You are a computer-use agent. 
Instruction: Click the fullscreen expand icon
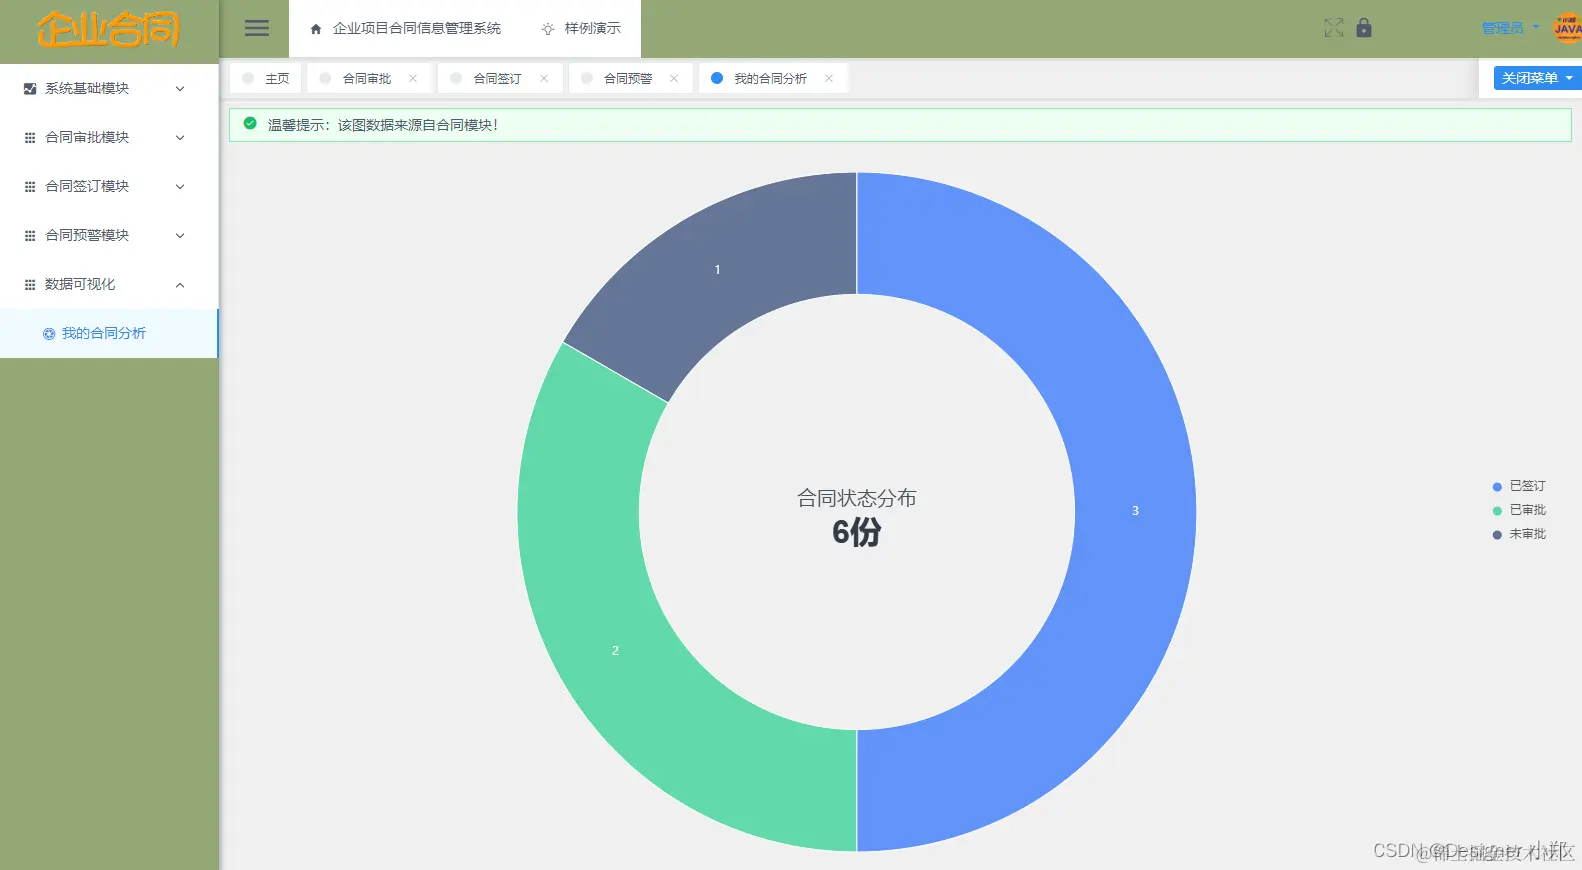[1334, 28]
